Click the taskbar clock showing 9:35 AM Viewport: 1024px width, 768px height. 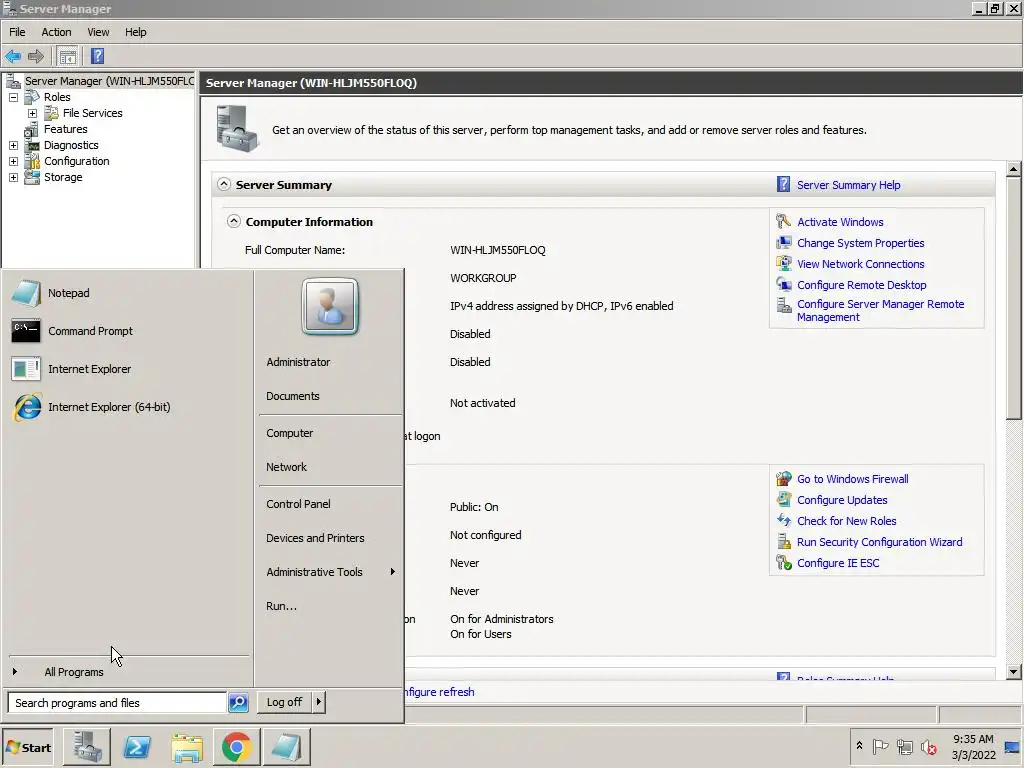click(x=973, y=747)
